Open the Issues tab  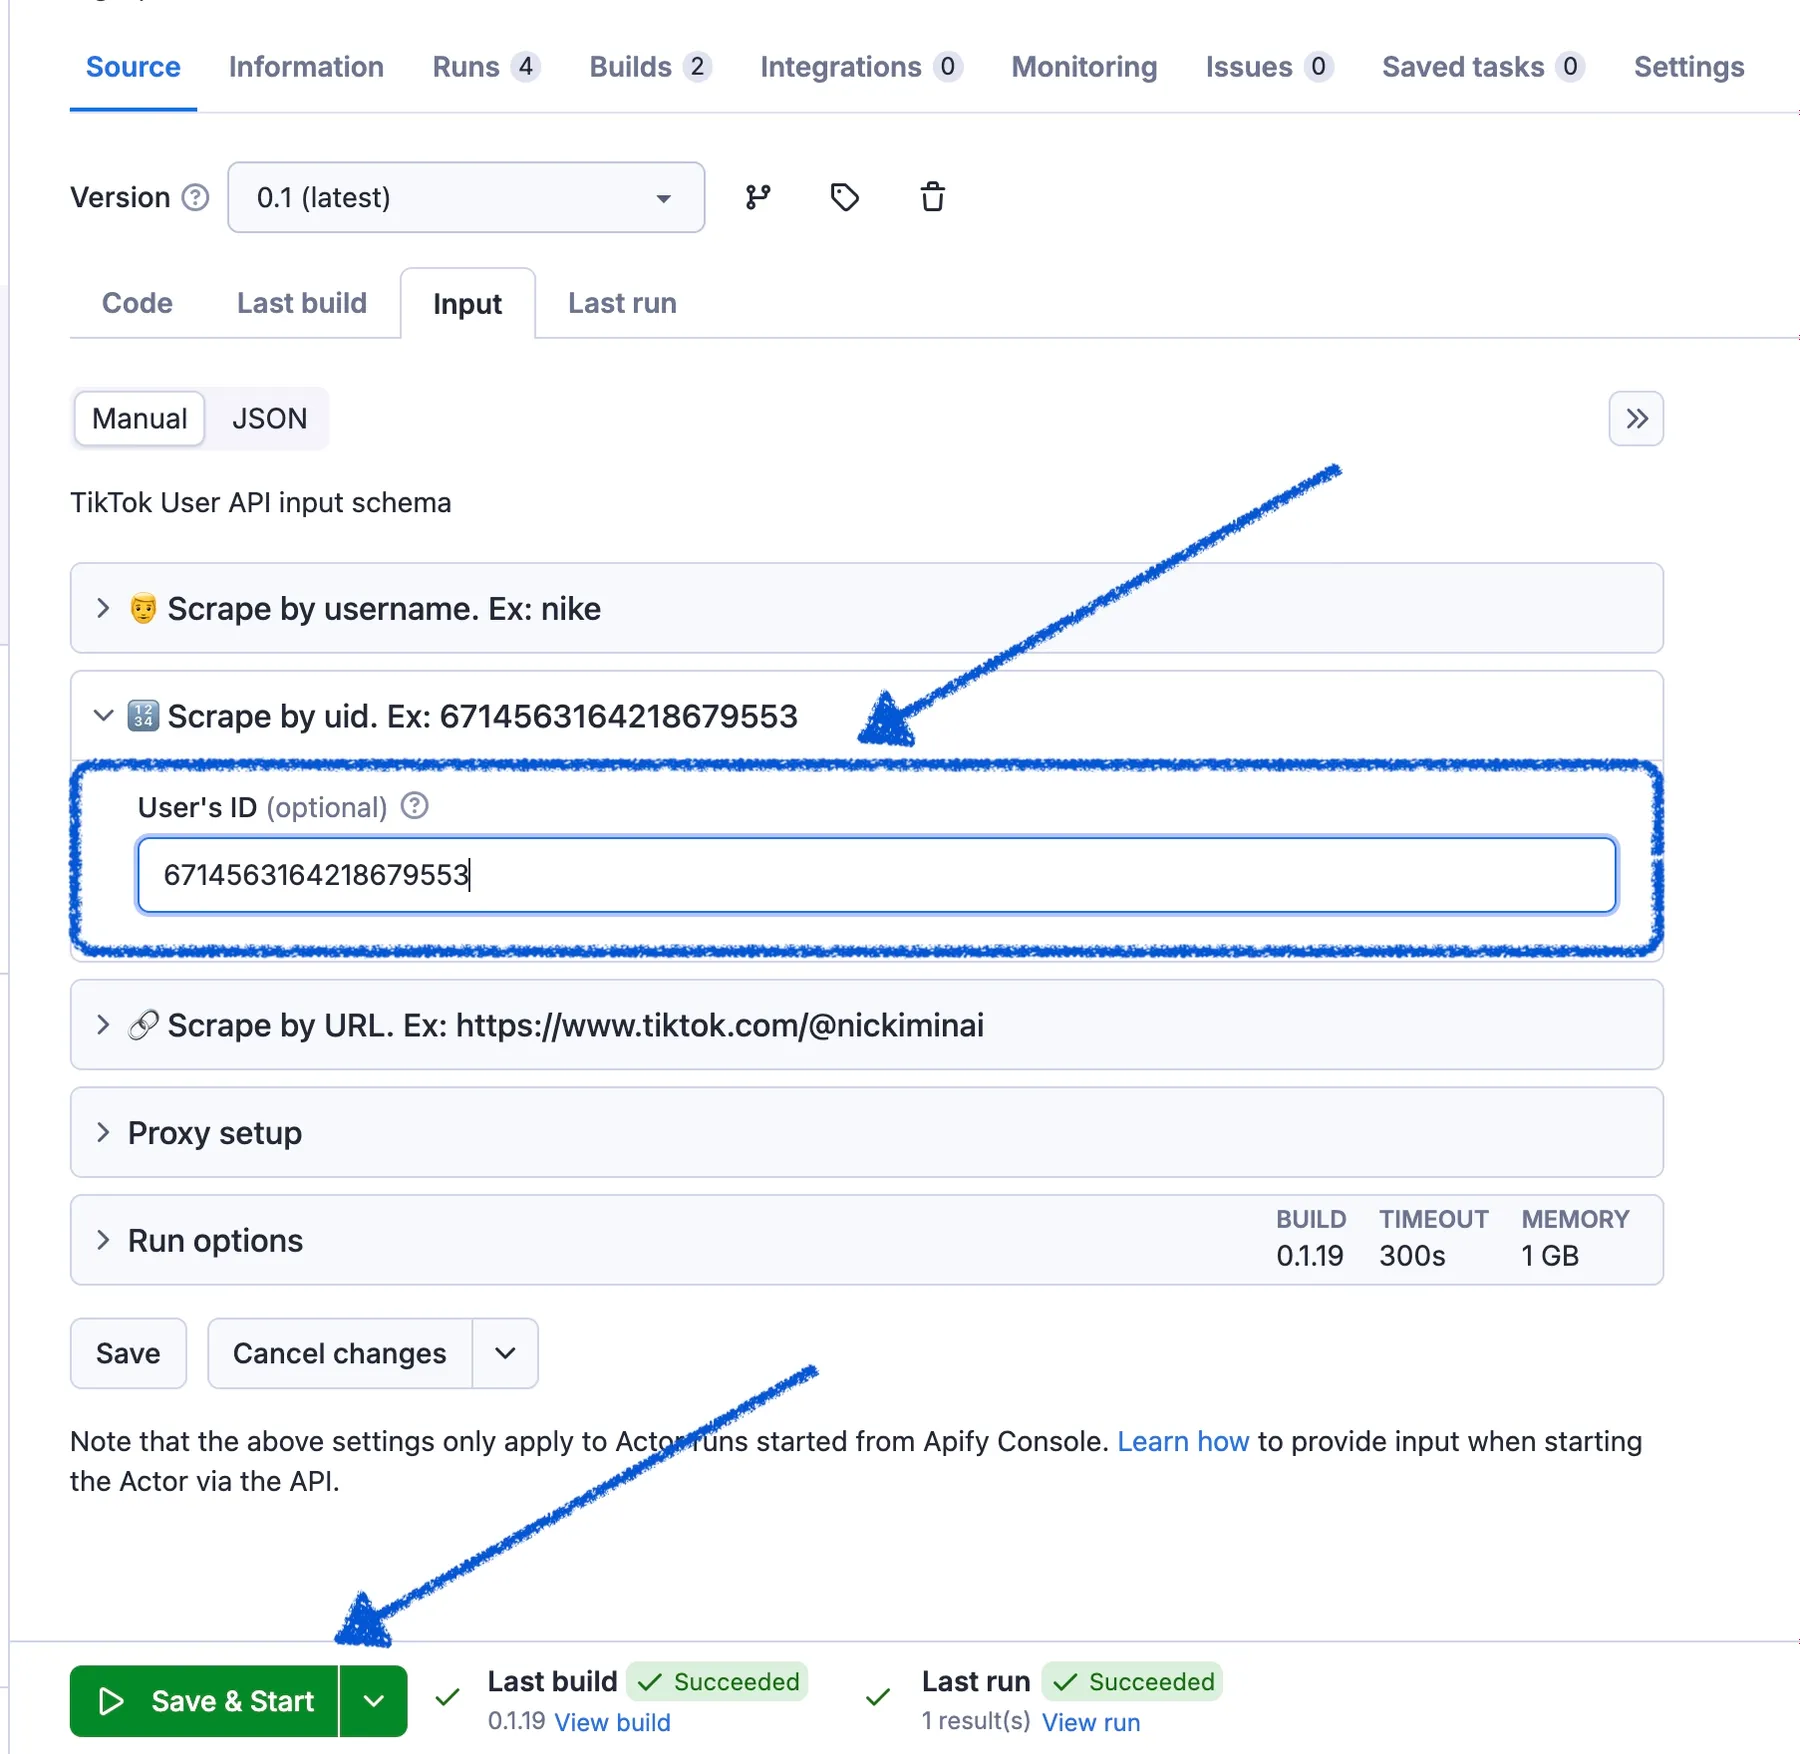point(1269,67)
